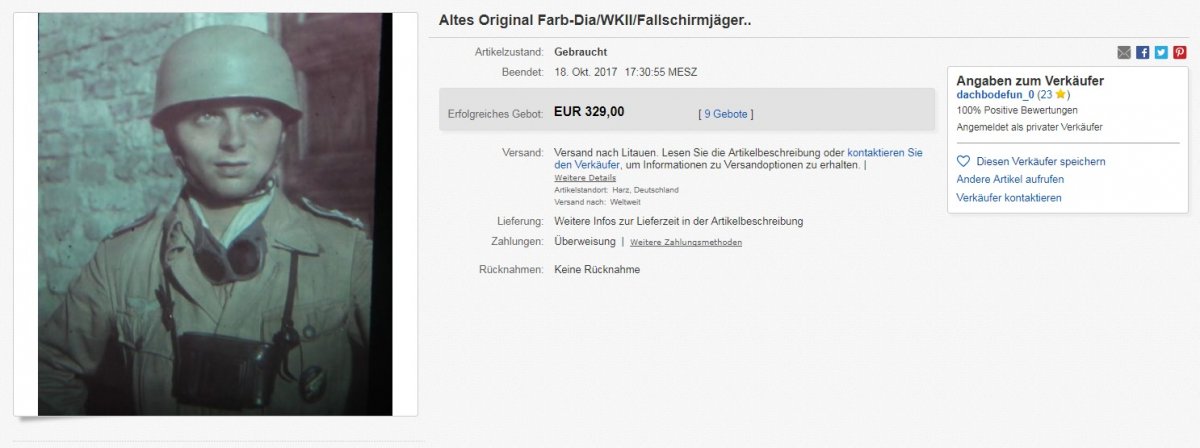
Task: Click the winning bid price EUR 329,00
Action: (589, 112)
